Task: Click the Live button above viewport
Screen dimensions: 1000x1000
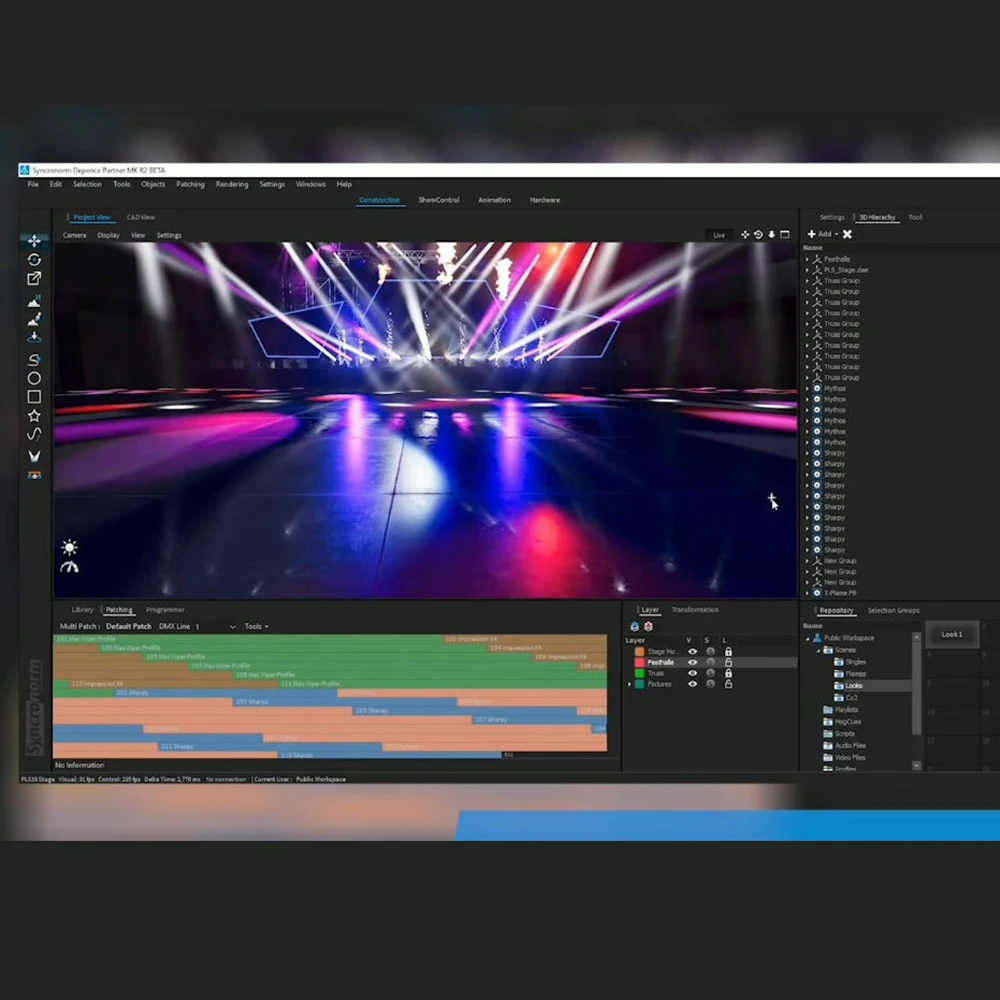Action: click(x=718, y=235)
